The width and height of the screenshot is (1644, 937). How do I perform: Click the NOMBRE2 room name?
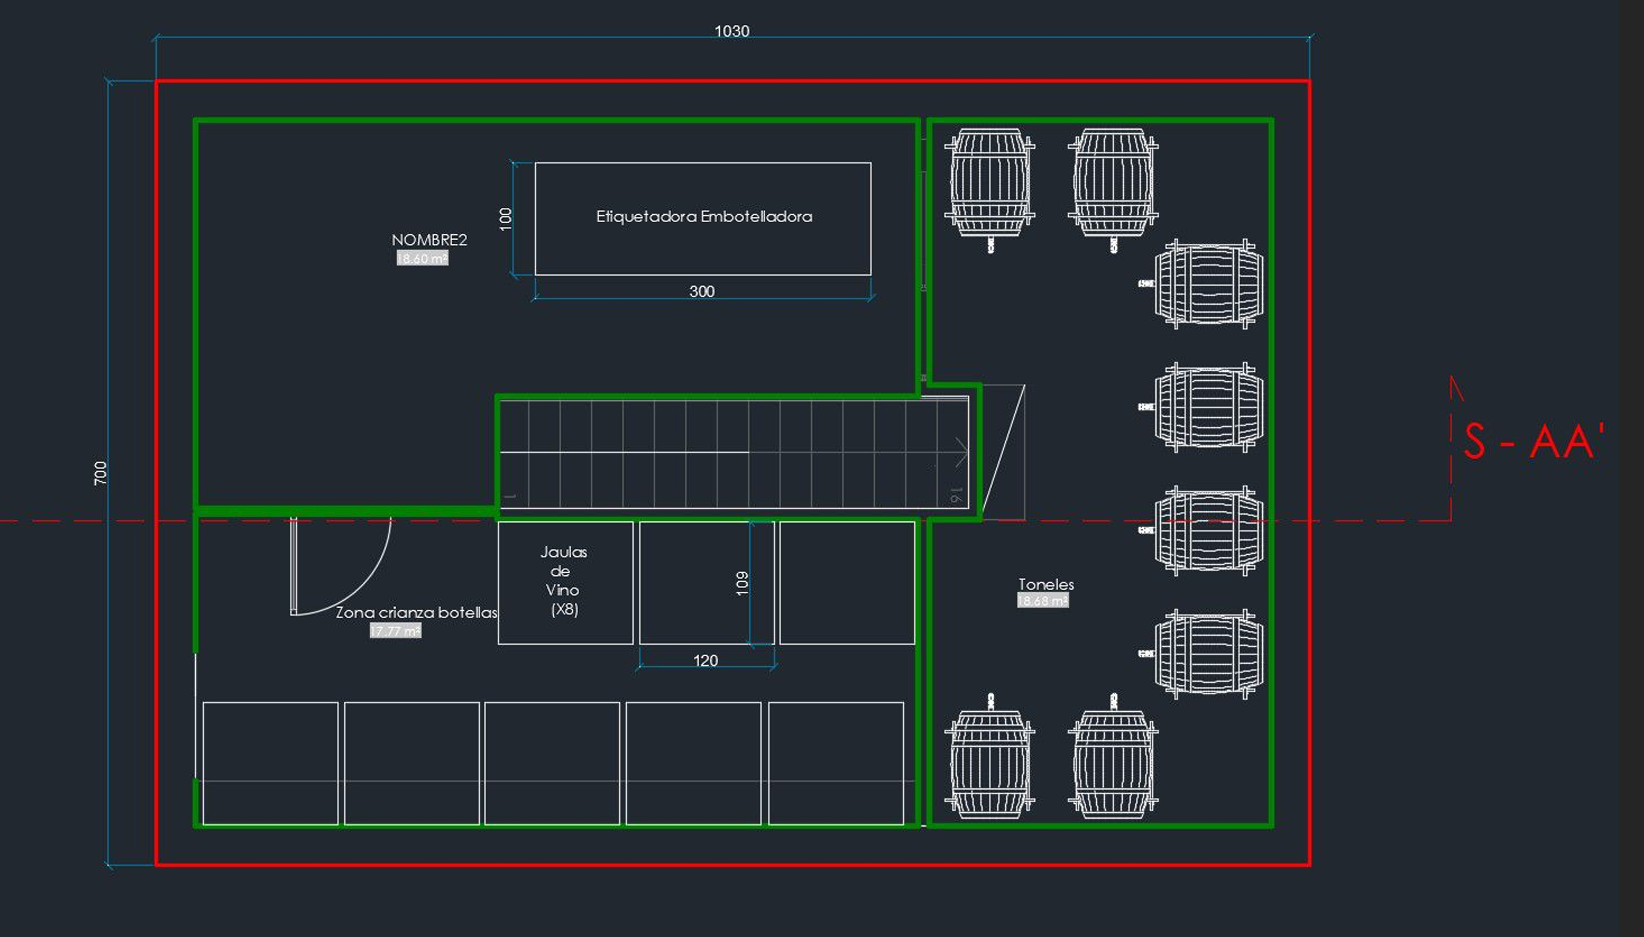429,240
